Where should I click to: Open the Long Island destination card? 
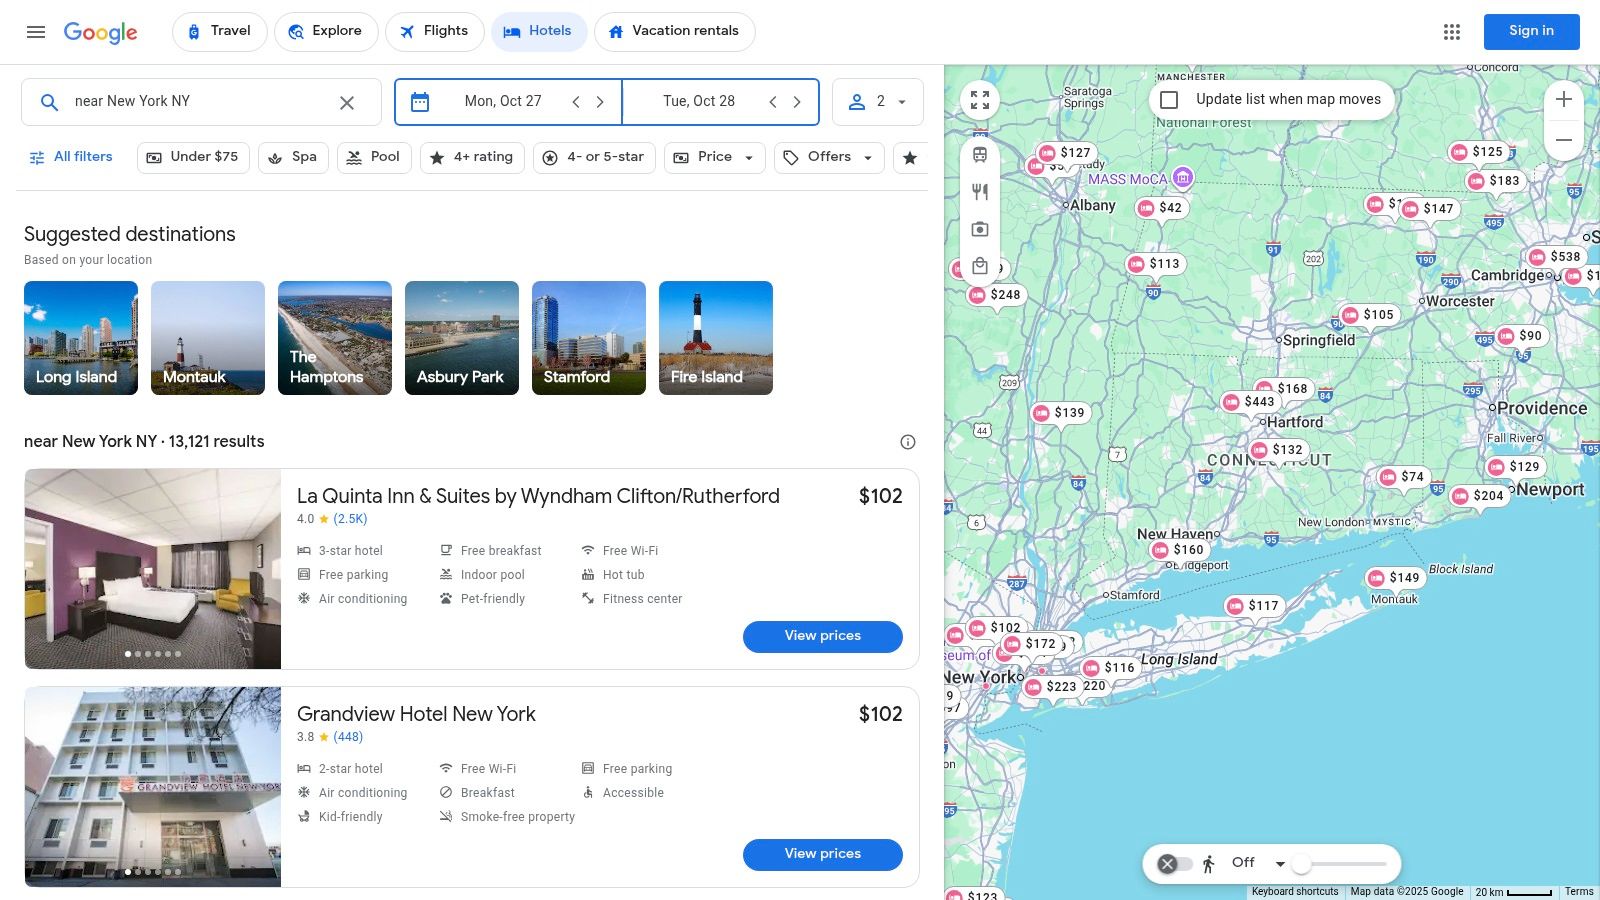click(81, 338)
